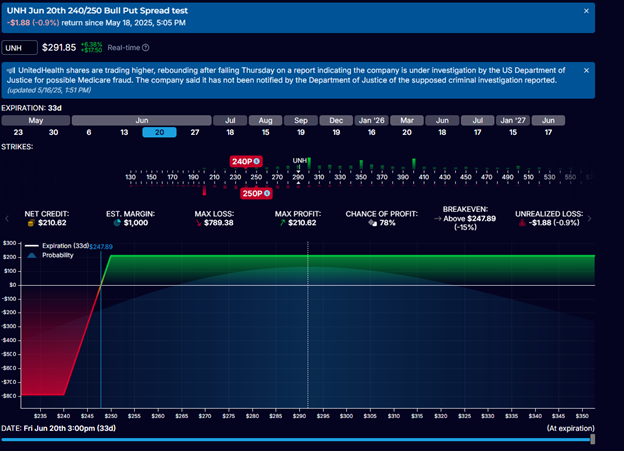The height and width of the screenshot is (451, 624).
Task: Click the Above $247.89 breakeven value
Action: (470, 219)
